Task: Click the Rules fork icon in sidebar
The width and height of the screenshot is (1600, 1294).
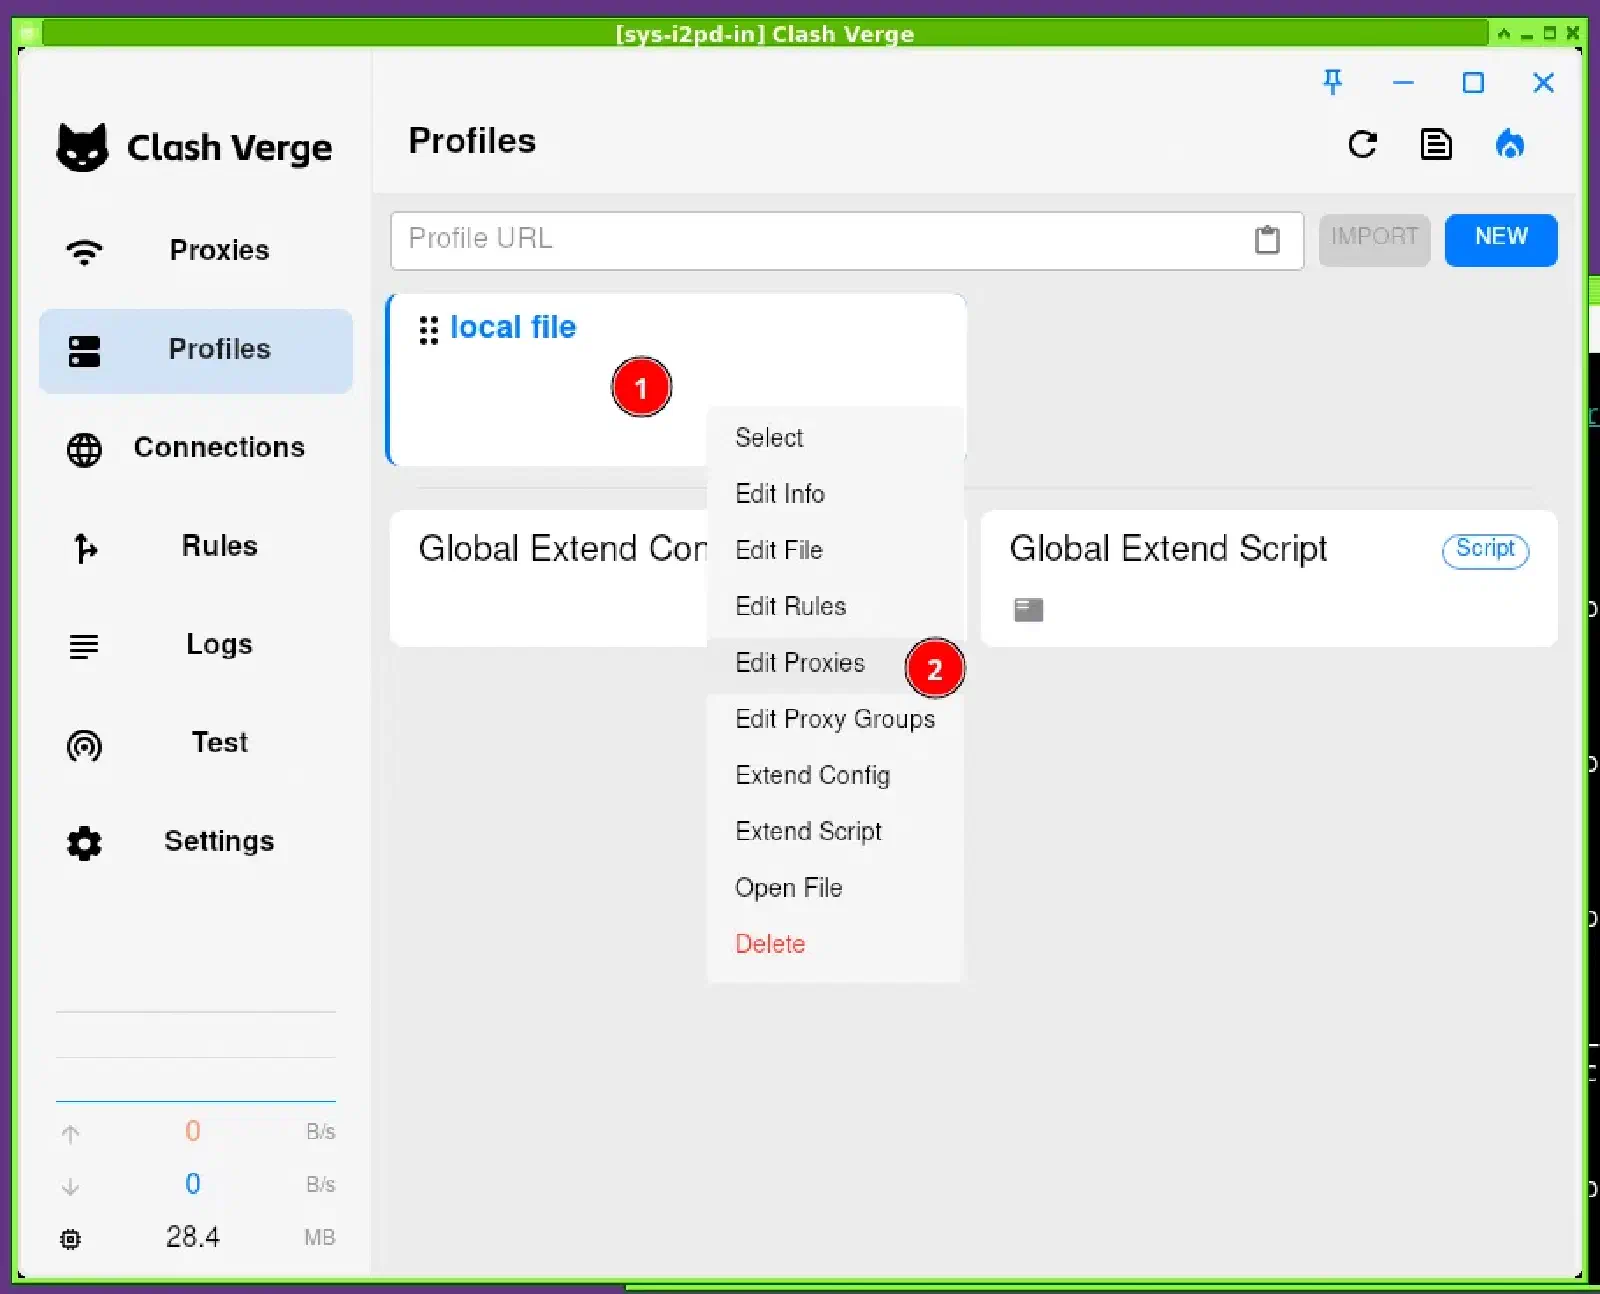Action: point(85,548)
